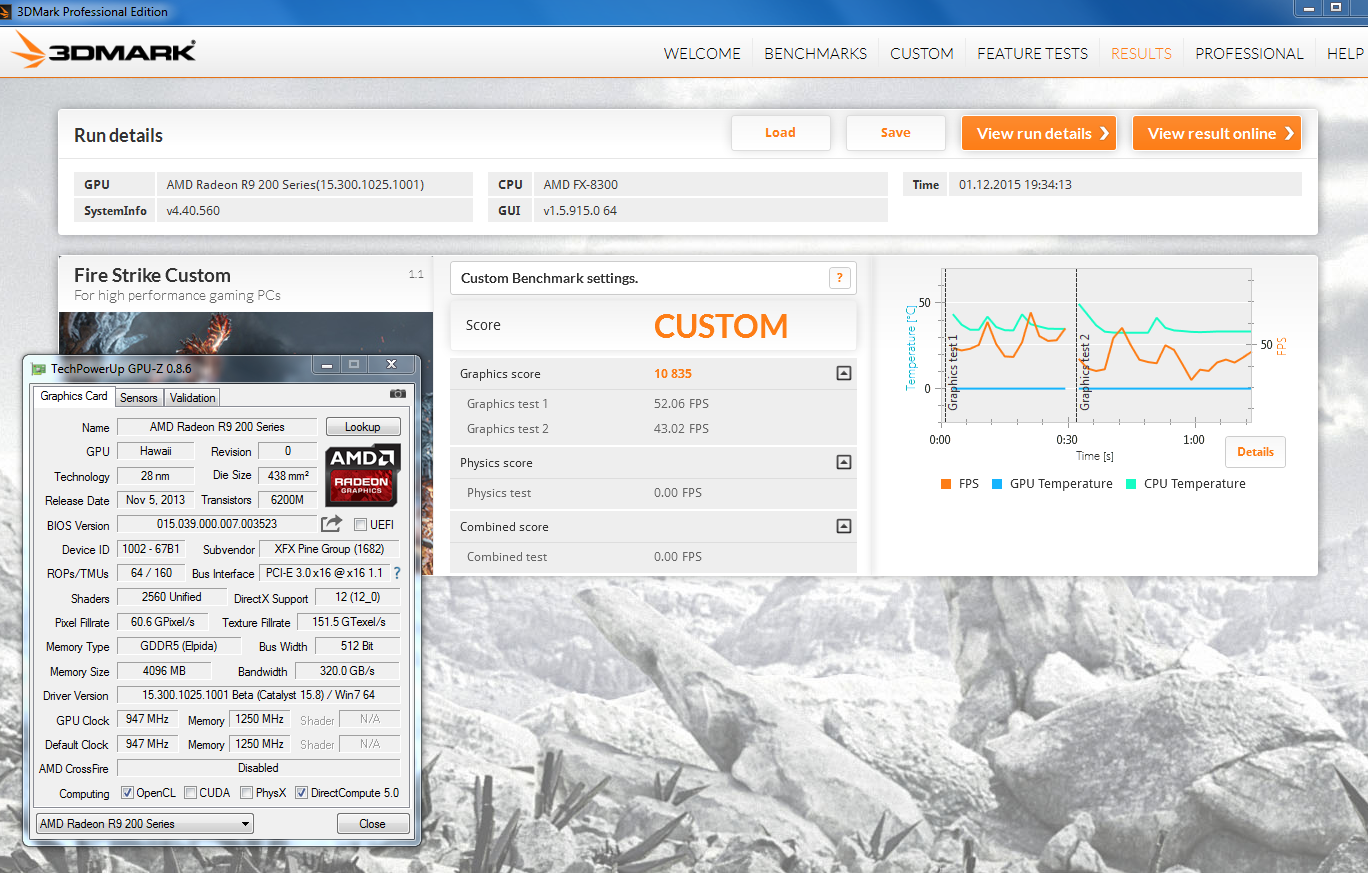
Task: Click the Save button in Run details
Action: click(895, 133)
